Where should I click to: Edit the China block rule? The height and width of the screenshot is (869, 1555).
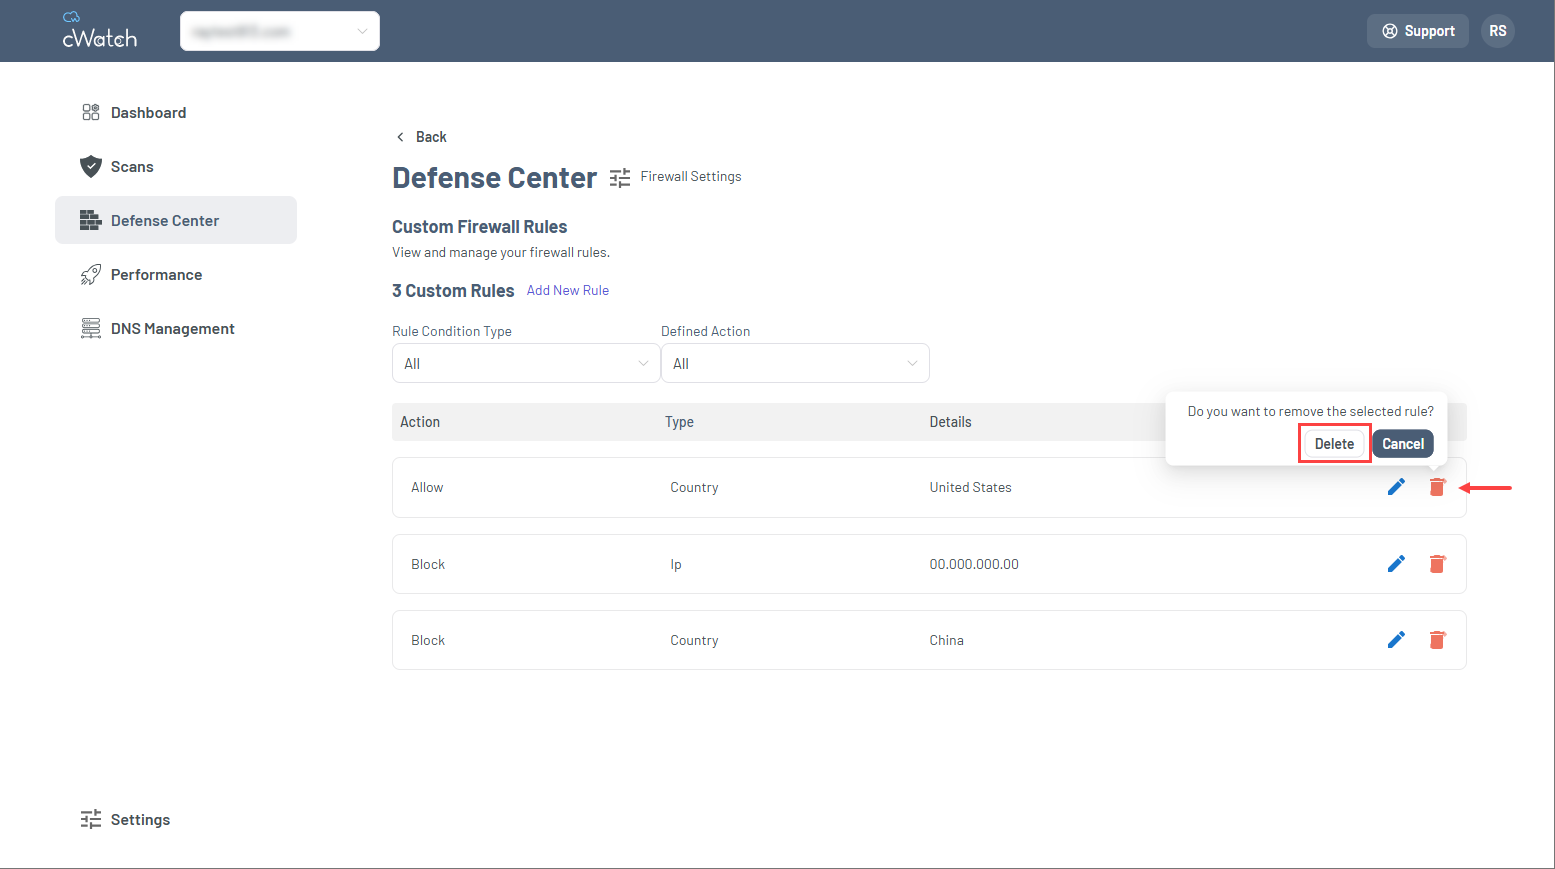pyautogui.click(x=1396, y=640)
